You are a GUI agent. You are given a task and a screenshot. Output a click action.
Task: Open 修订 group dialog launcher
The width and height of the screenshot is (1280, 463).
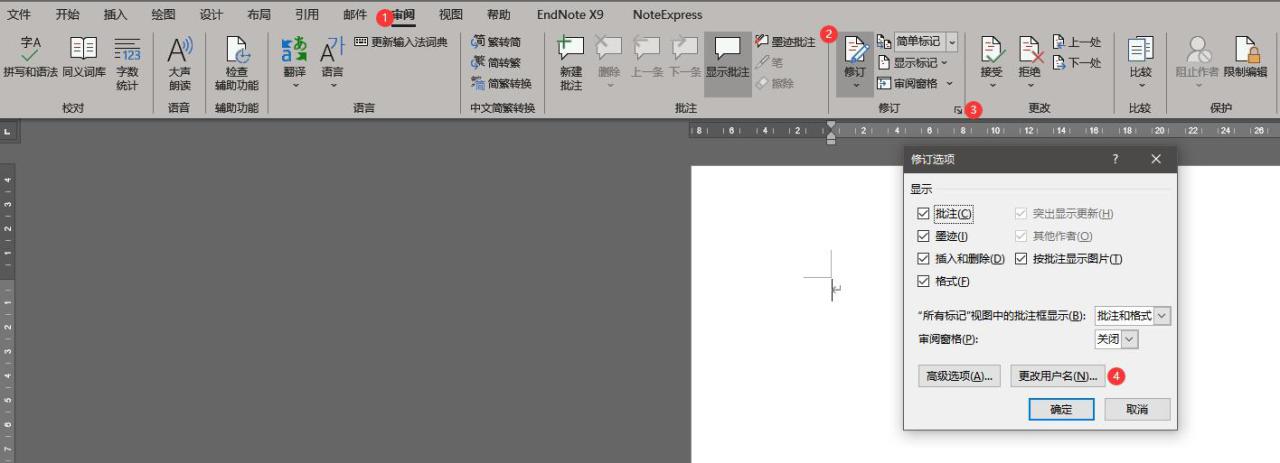(959, 109)
